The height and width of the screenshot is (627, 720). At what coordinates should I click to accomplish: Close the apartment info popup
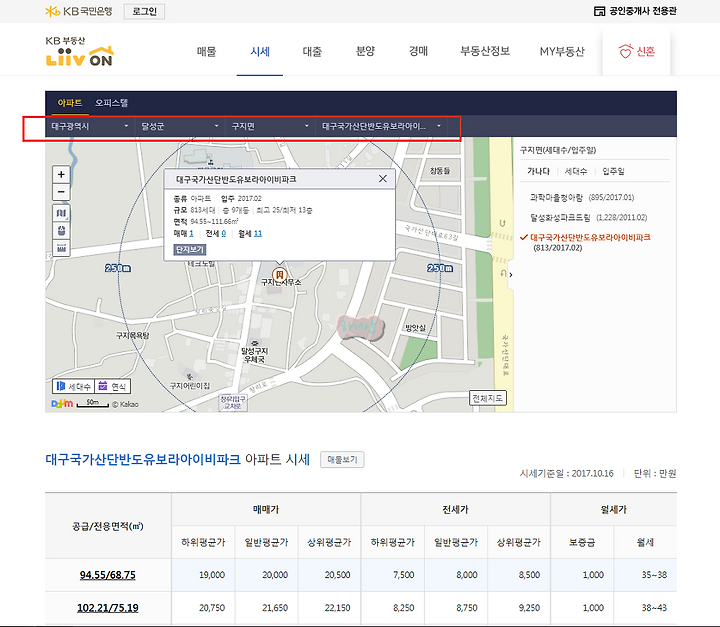pos(382,179)
